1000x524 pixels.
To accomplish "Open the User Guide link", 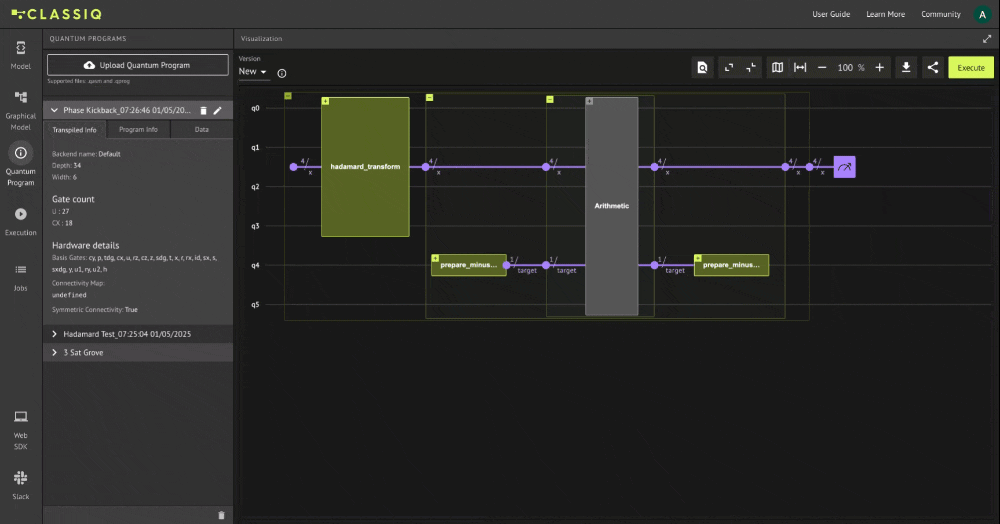I will pyautogui.click(x=831, y=14).
